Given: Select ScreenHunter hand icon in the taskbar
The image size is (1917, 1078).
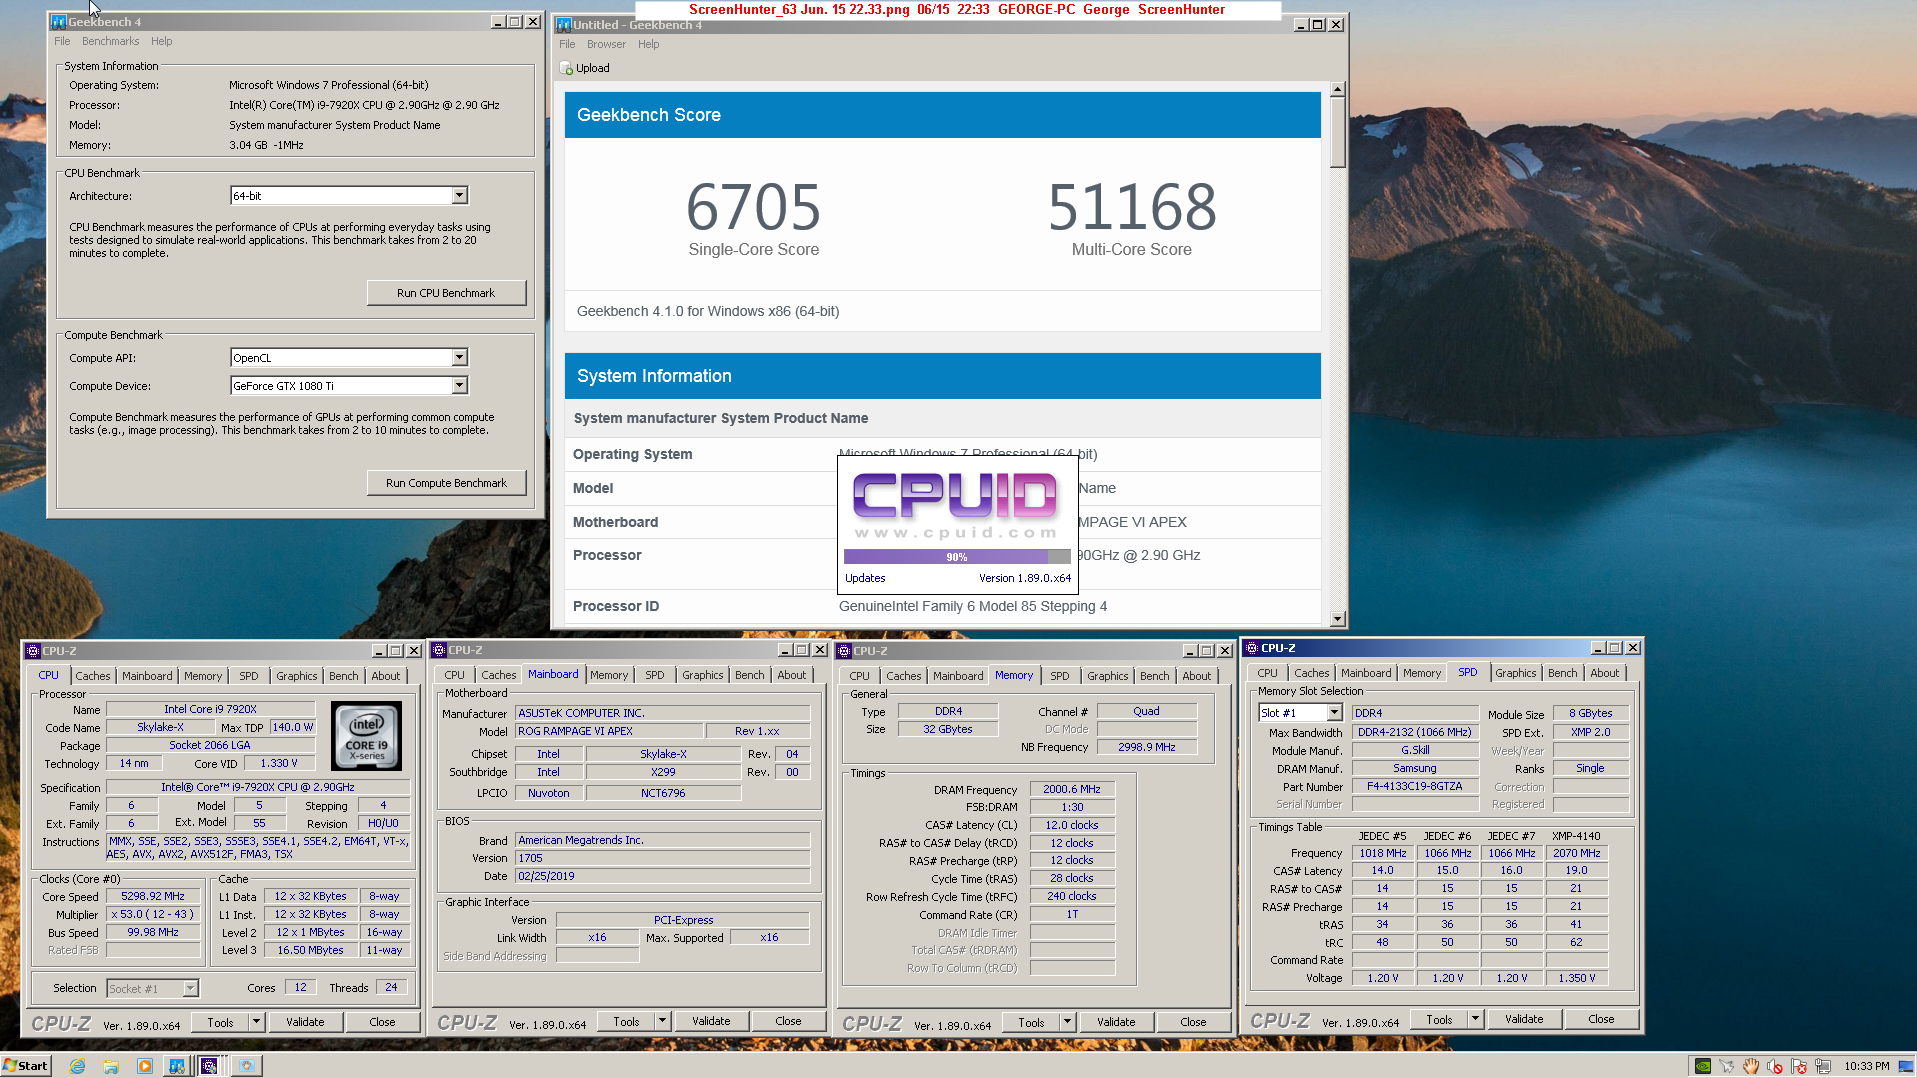Looking at the screenshot, I should pos(247,1066).
